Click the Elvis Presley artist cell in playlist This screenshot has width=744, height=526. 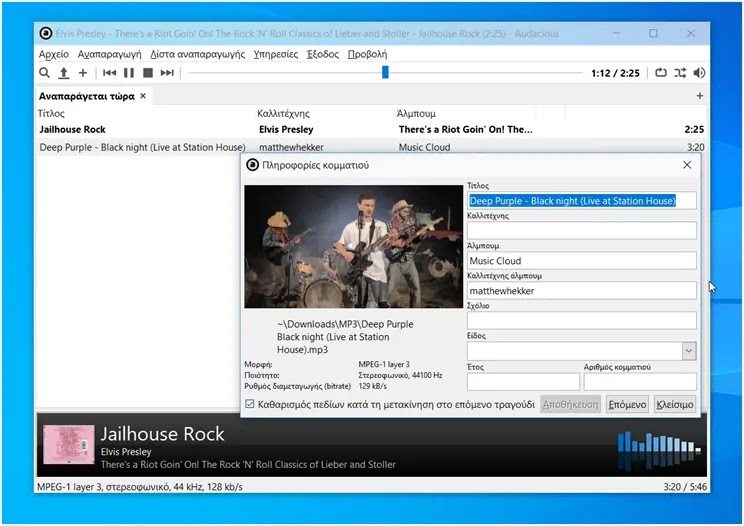[286, 129]
